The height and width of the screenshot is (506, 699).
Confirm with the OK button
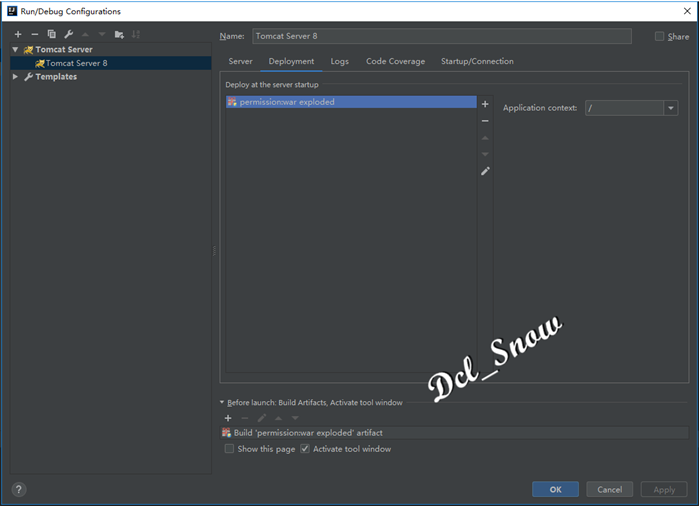555,490
